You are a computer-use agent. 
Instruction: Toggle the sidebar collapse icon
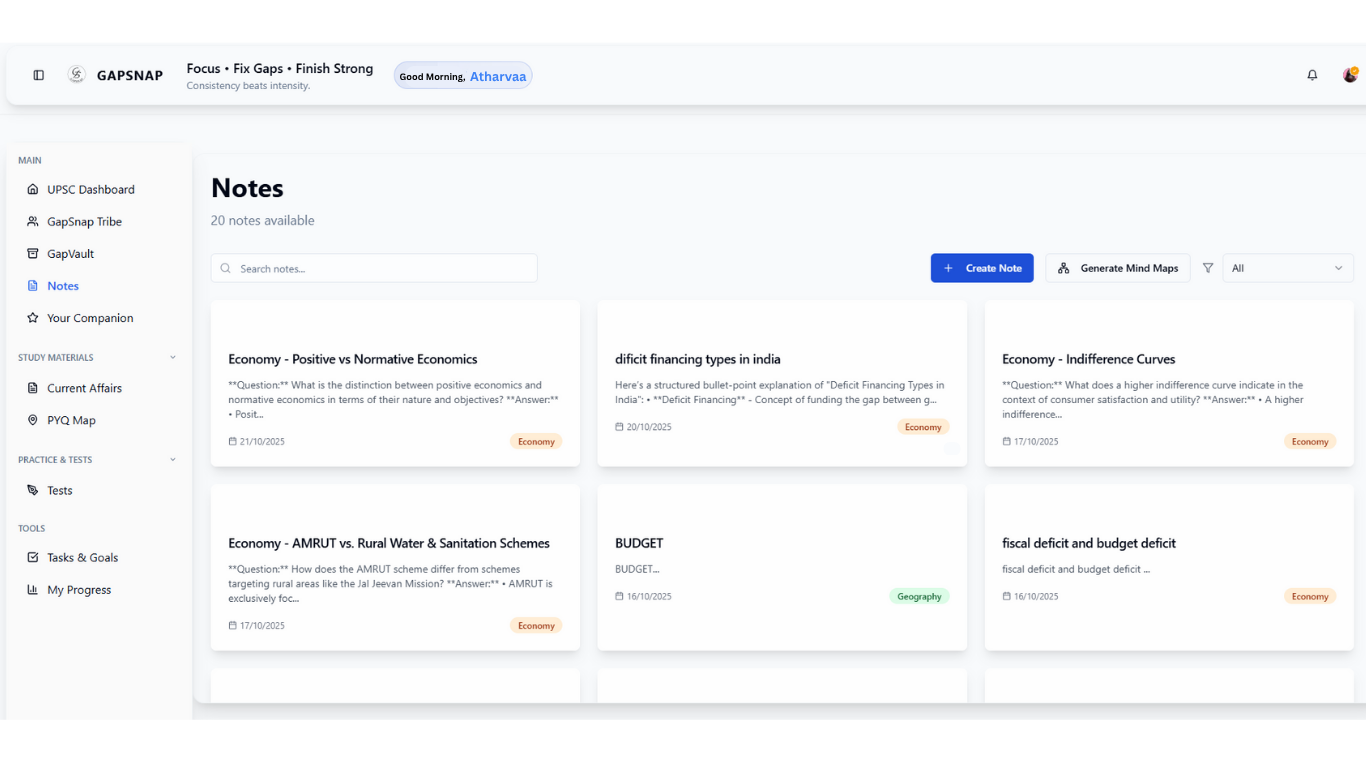pos(39,75)
